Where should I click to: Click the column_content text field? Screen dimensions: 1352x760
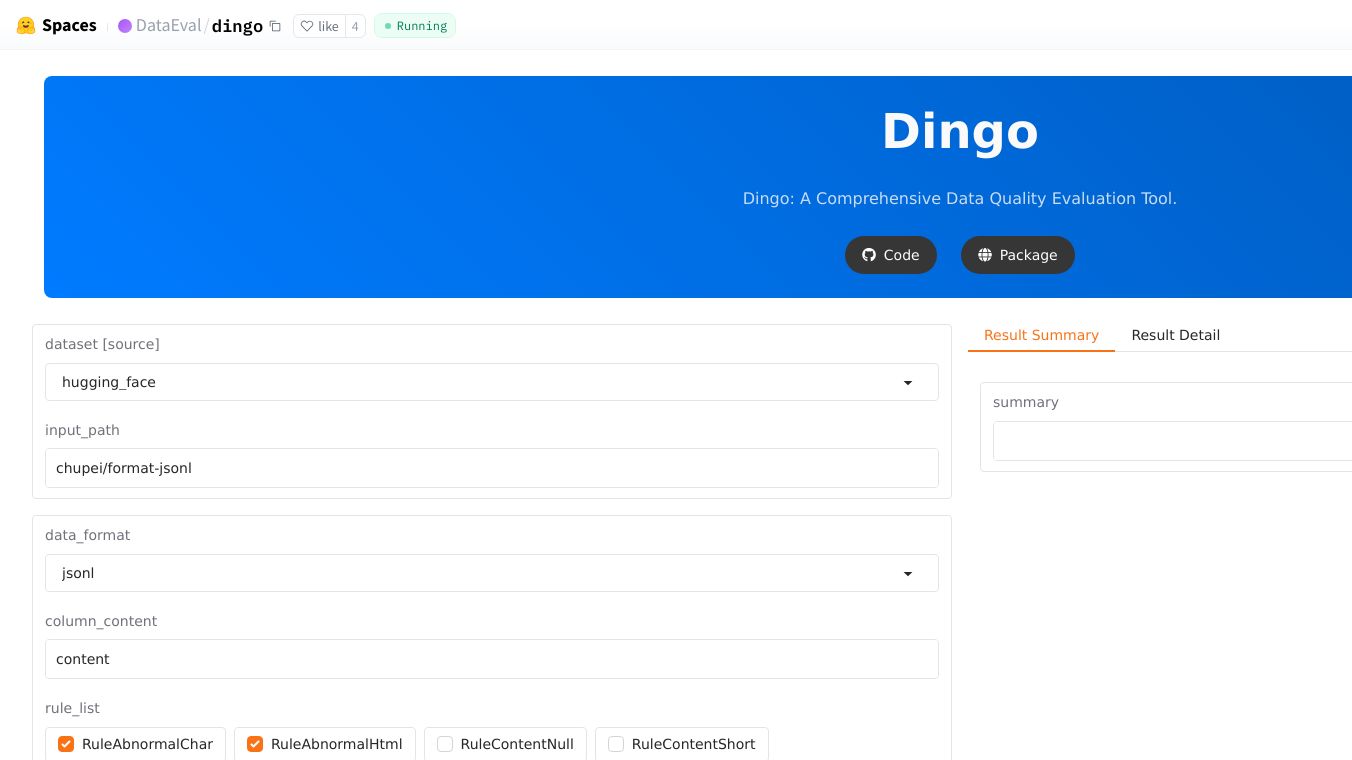tap(492, 659)
